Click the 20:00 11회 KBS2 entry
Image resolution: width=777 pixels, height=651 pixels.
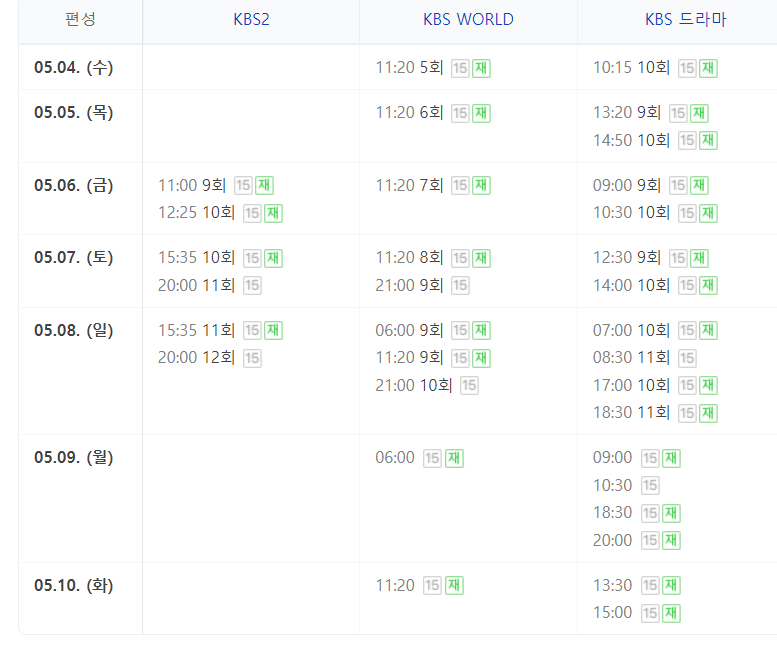pos(196,285)
